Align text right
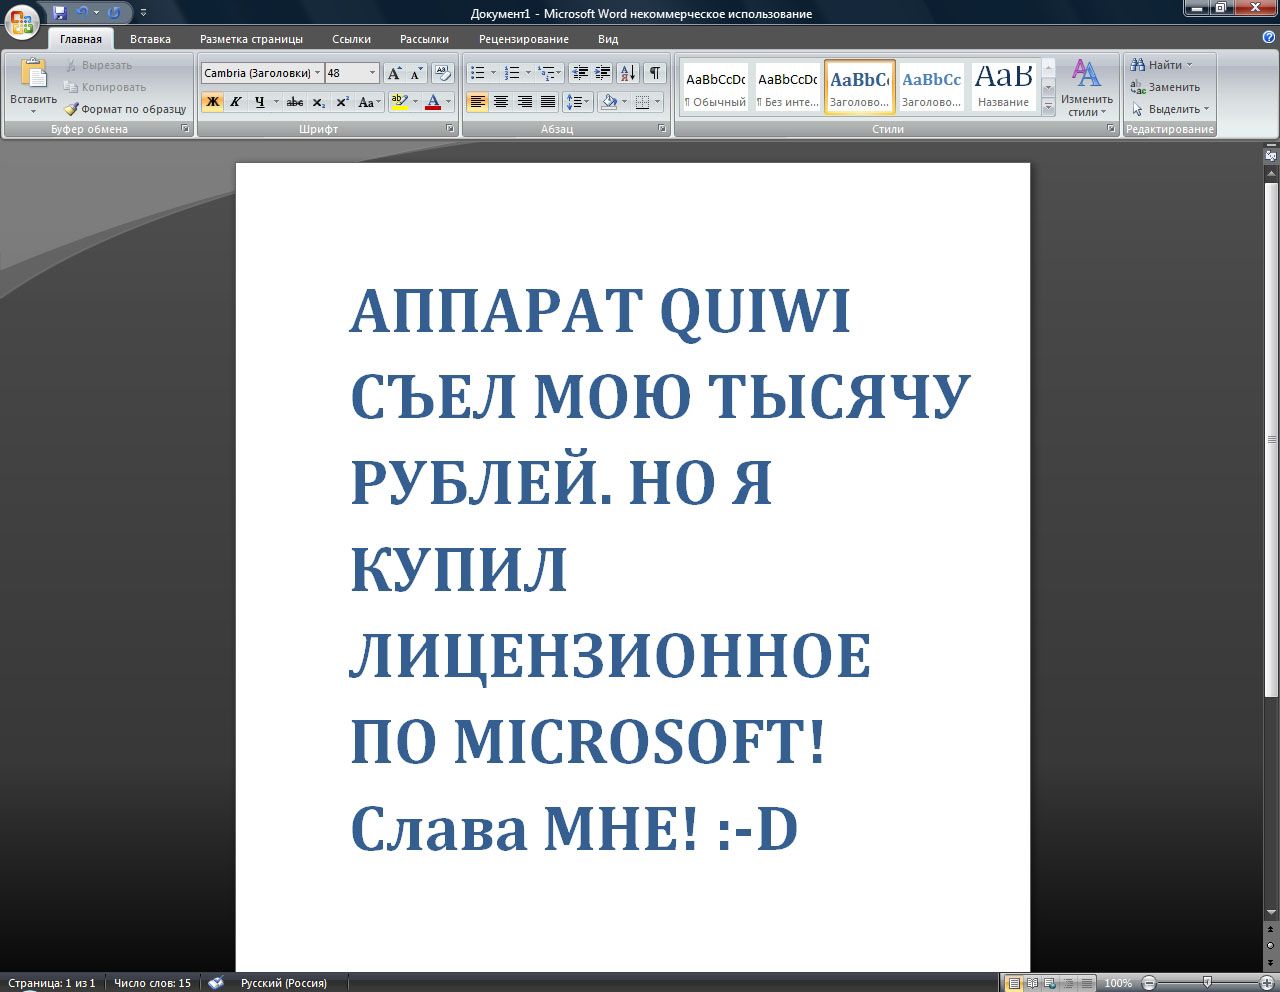Screen dimensions: 1280x992 coord(524,102)
